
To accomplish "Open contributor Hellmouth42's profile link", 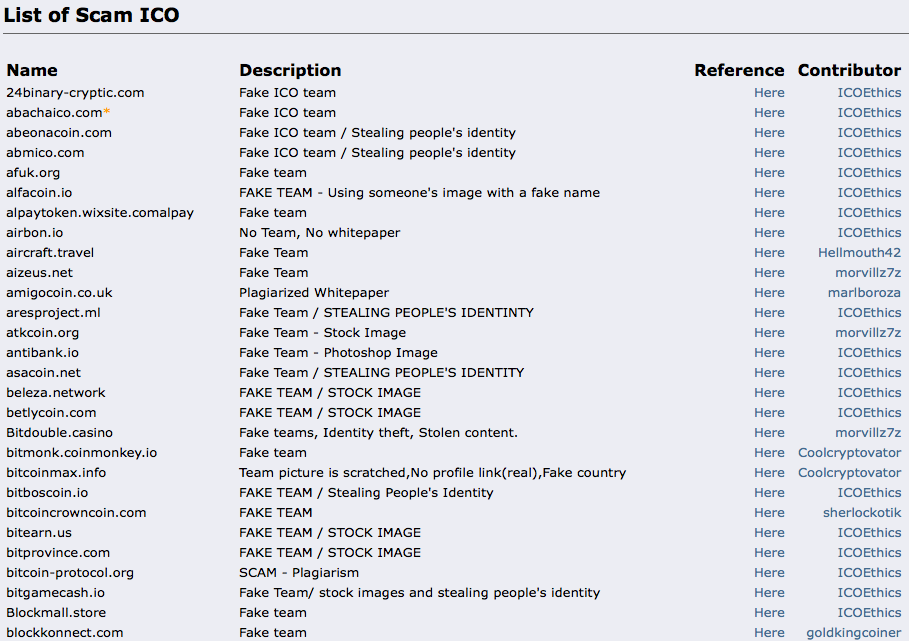I will tap(859, 253).
